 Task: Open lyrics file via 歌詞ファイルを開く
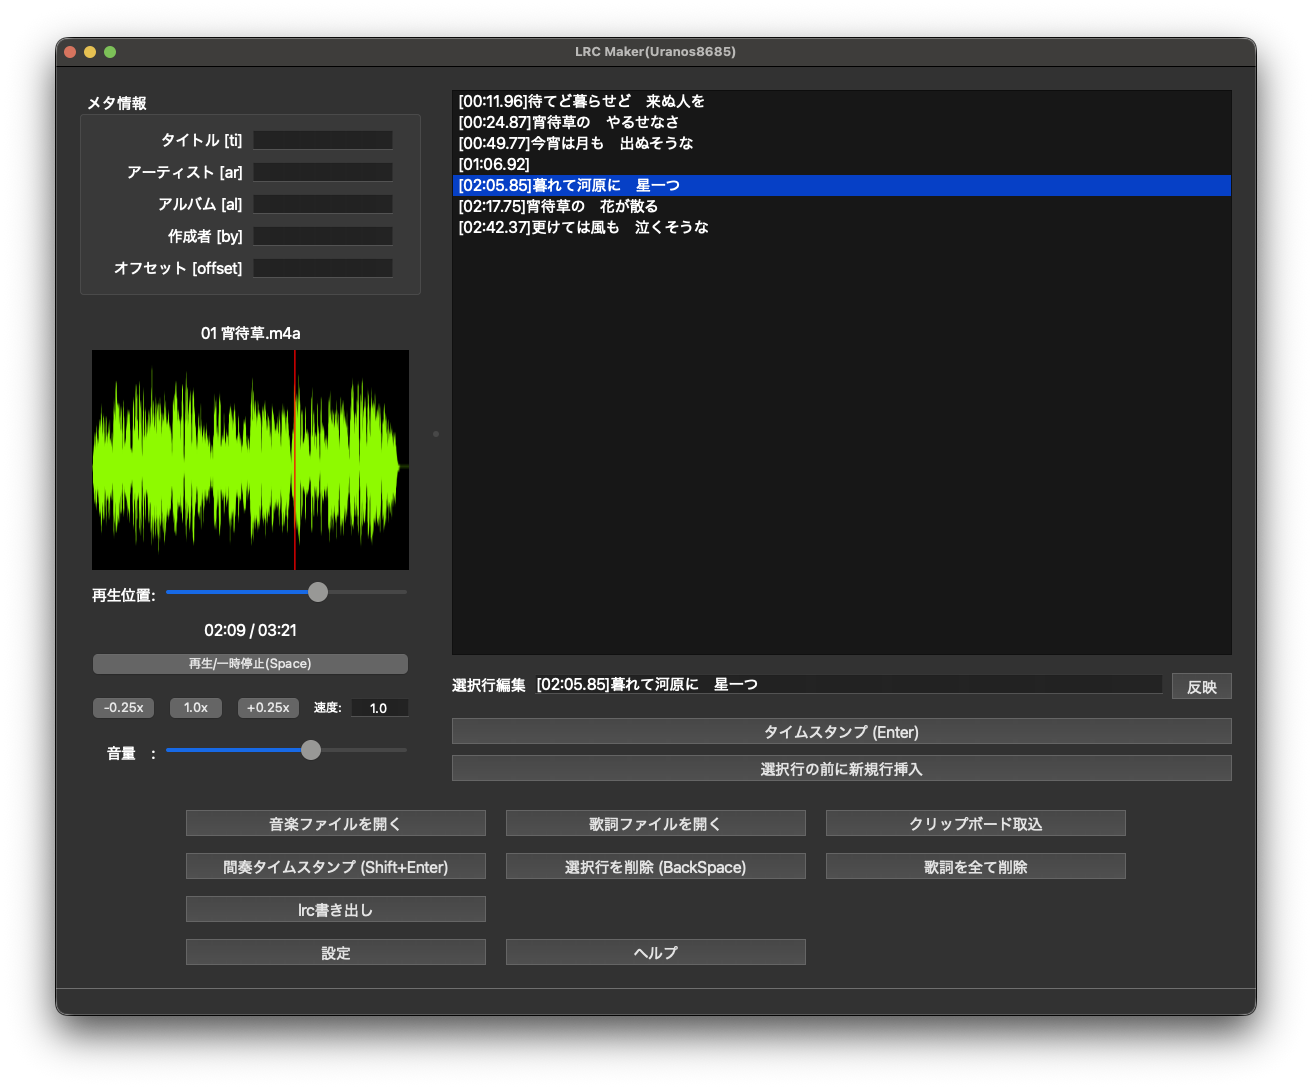[x=655, y=824]
